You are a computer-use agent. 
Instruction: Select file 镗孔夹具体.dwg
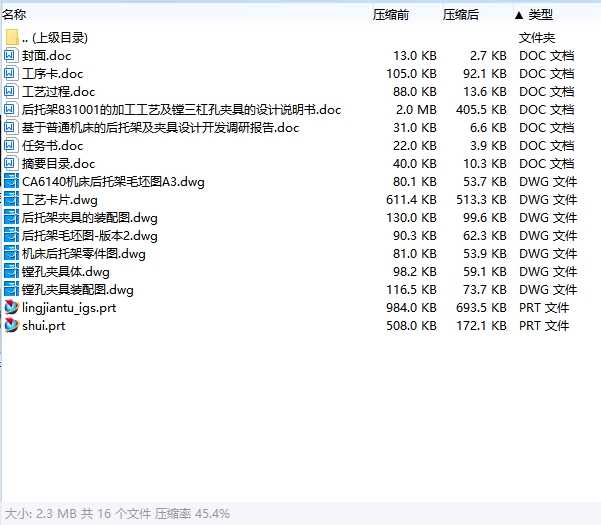(66, 272)
